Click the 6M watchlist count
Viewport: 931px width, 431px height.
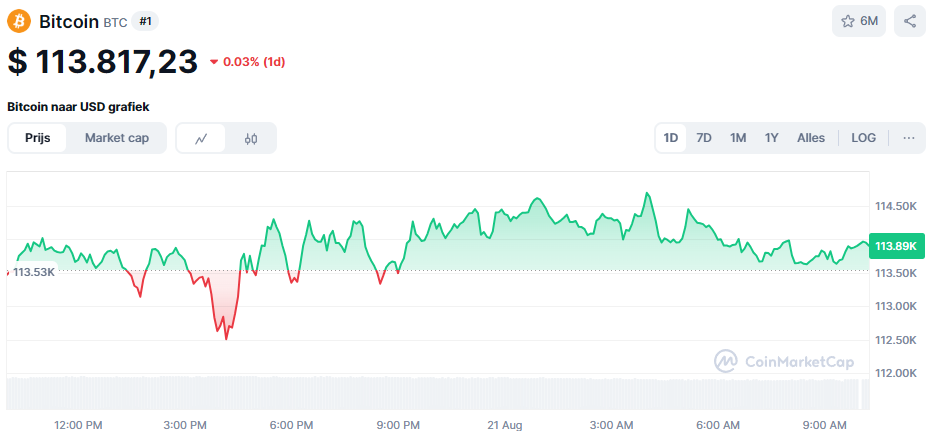[869, 21]
